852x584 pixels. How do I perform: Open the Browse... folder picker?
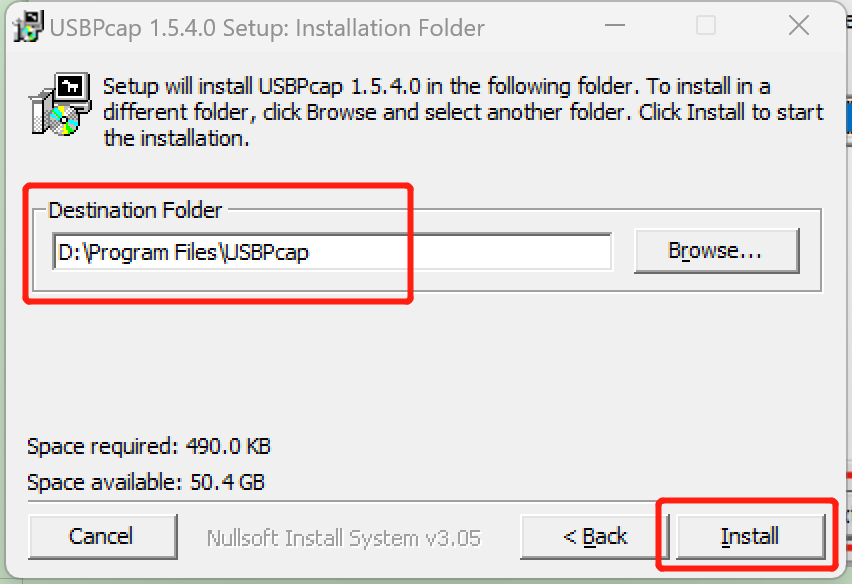(716, 251)
